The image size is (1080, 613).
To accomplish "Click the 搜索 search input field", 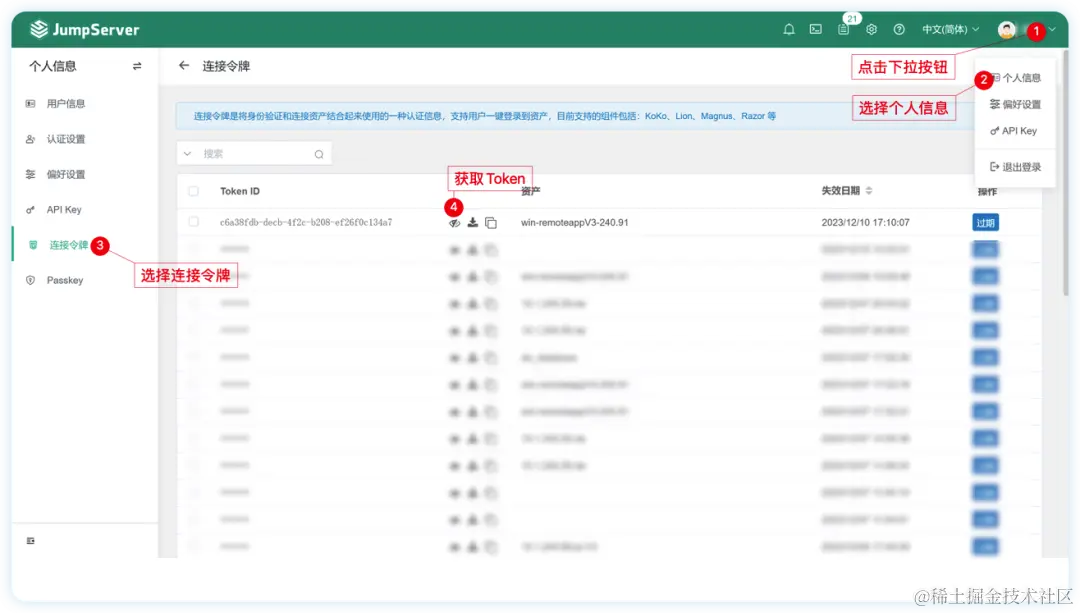I will point(255,154).
